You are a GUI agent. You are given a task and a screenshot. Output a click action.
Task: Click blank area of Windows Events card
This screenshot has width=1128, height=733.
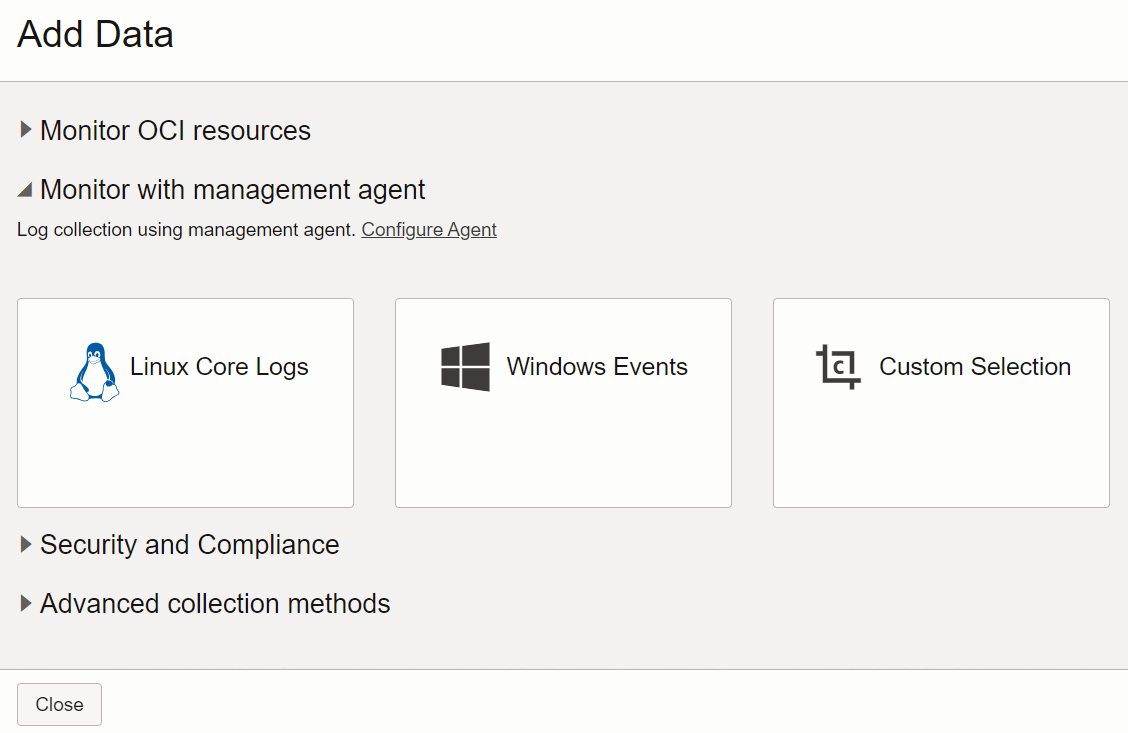[563, 455]
